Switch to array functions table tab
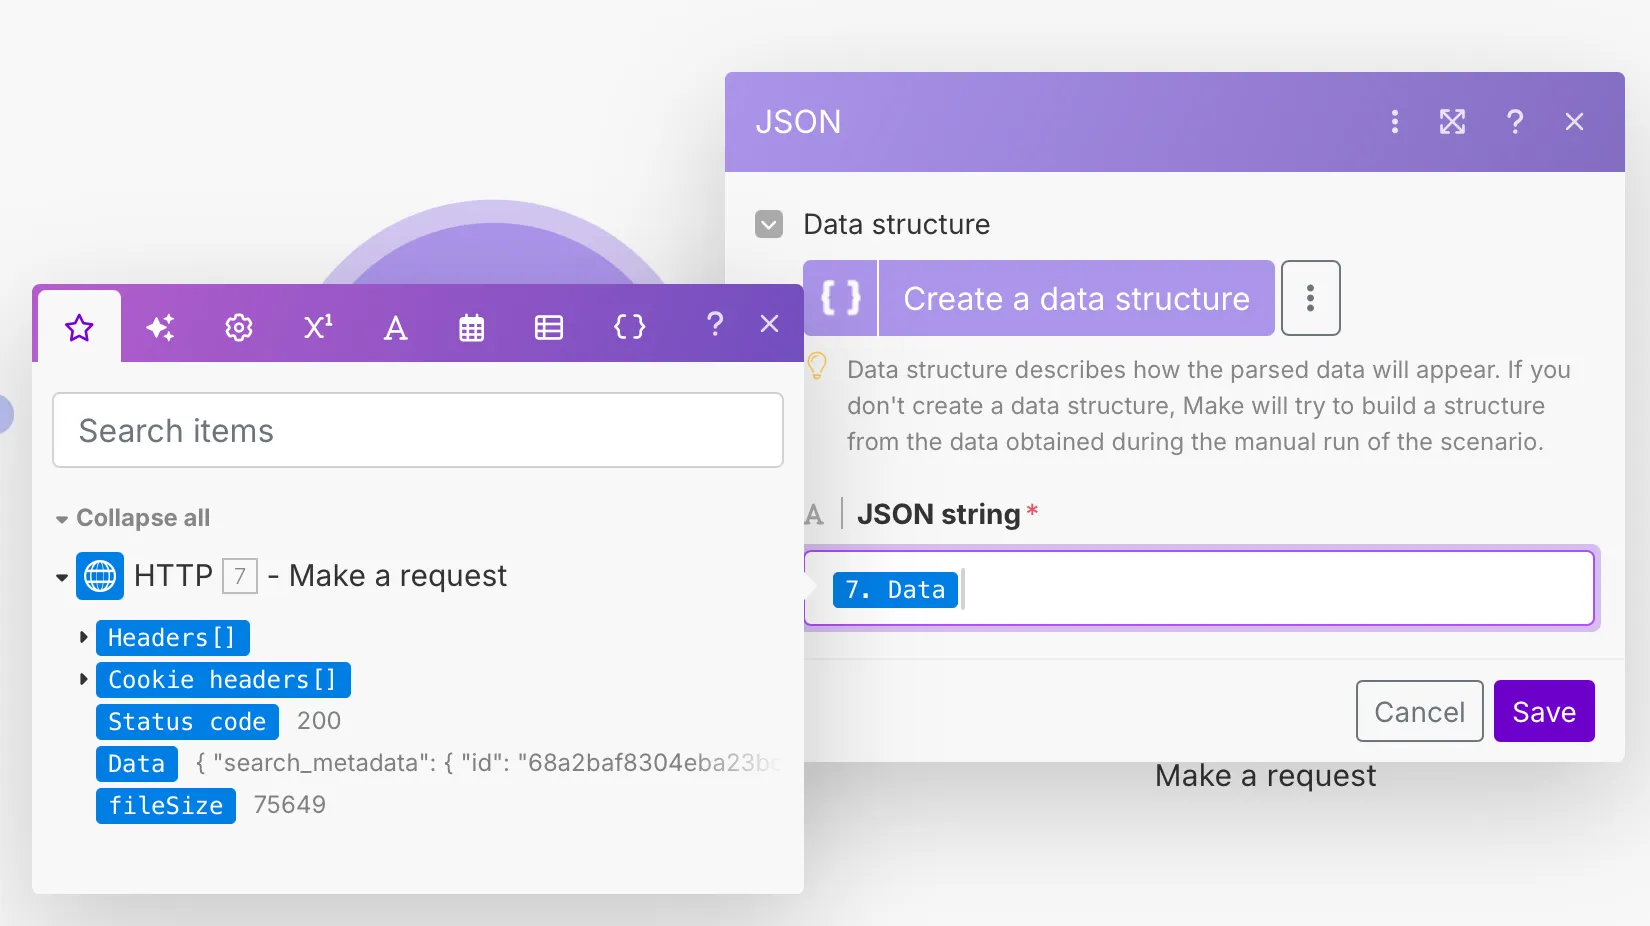The height and width of the screenshot is (926, 1650). (549, 327)
